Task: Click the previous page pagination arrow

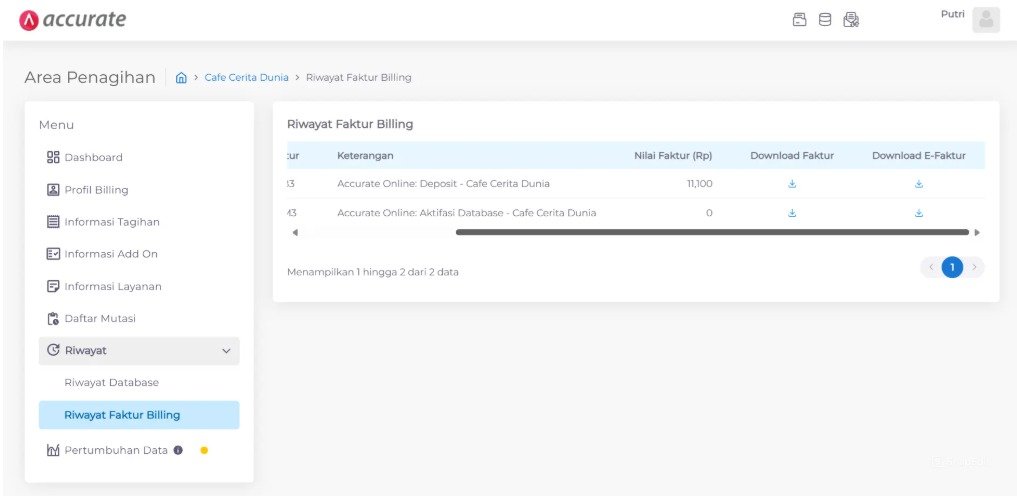Action: pos(931,267)
